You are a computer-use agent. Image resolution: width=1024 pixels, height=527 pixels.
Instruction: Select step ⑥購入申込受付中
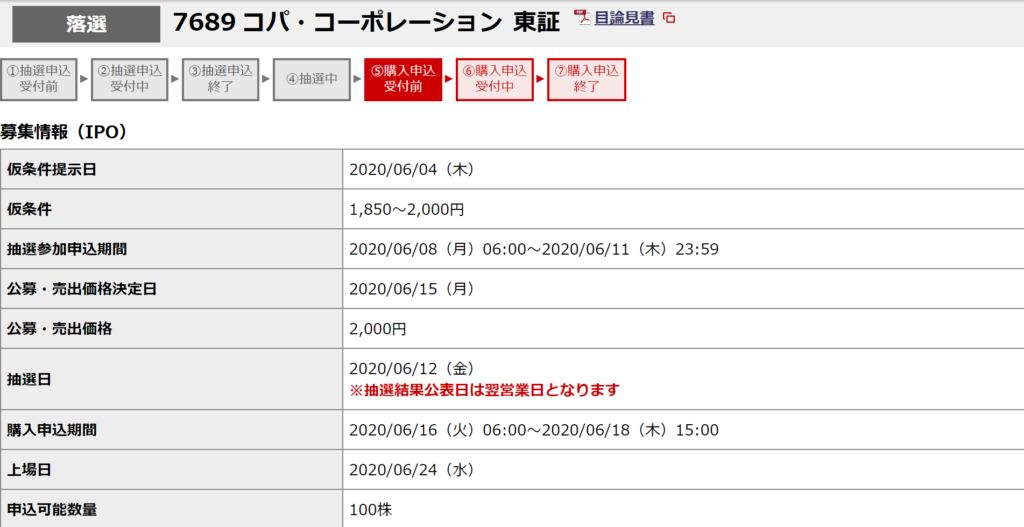tap(494, 79)
